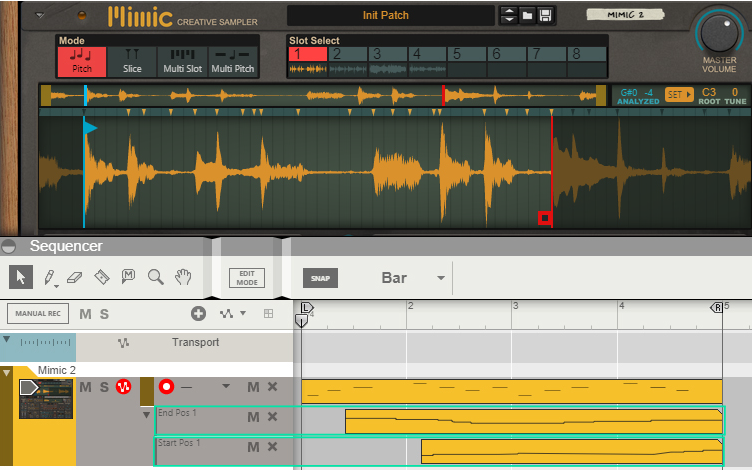The height and width of the screenshot is (470, 752).
Task: Collapse the Sequencer panel round button
Action: pos(8,247)
